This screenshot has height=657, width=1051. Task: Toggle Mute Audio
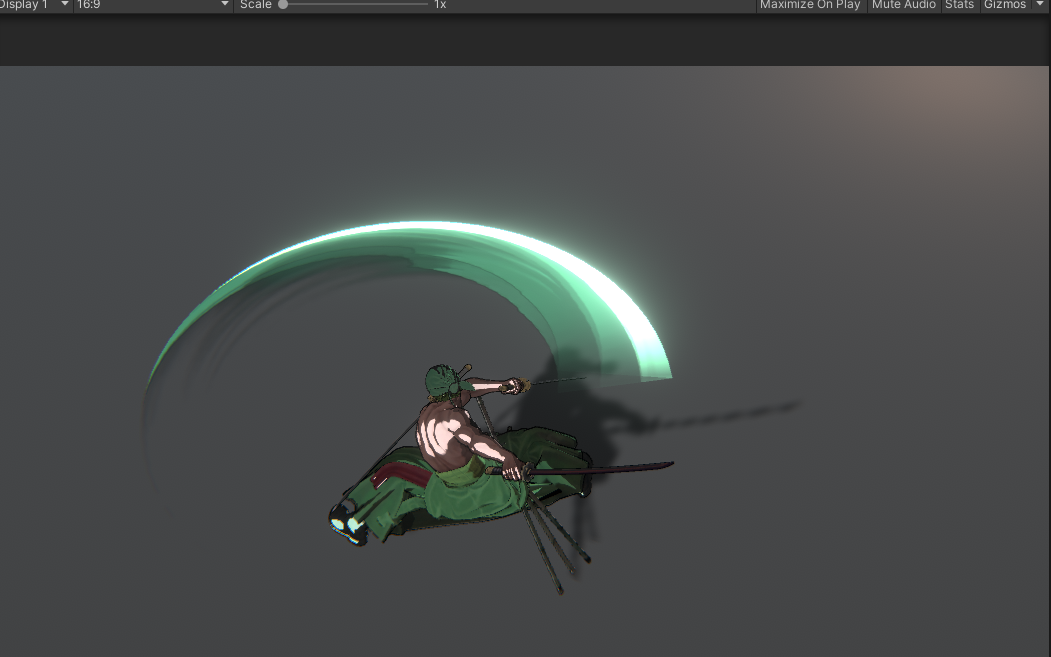point(903,5)
